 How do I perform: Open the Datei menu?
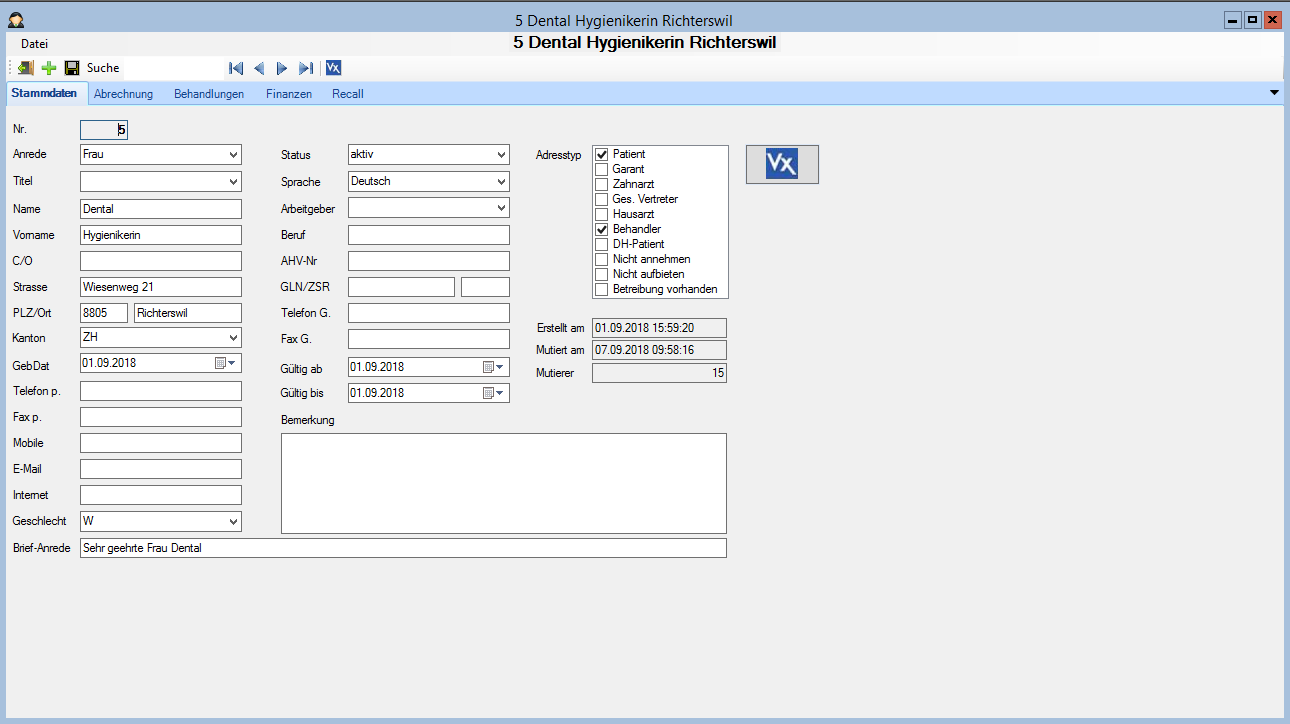(x=34, y=44)
